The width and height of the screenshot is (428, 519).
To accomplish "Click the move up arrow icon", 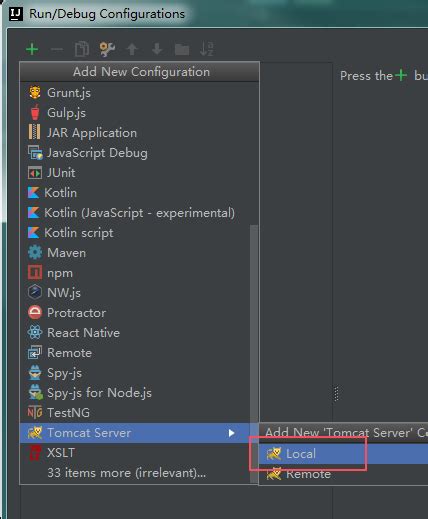I will coord(132,49).
